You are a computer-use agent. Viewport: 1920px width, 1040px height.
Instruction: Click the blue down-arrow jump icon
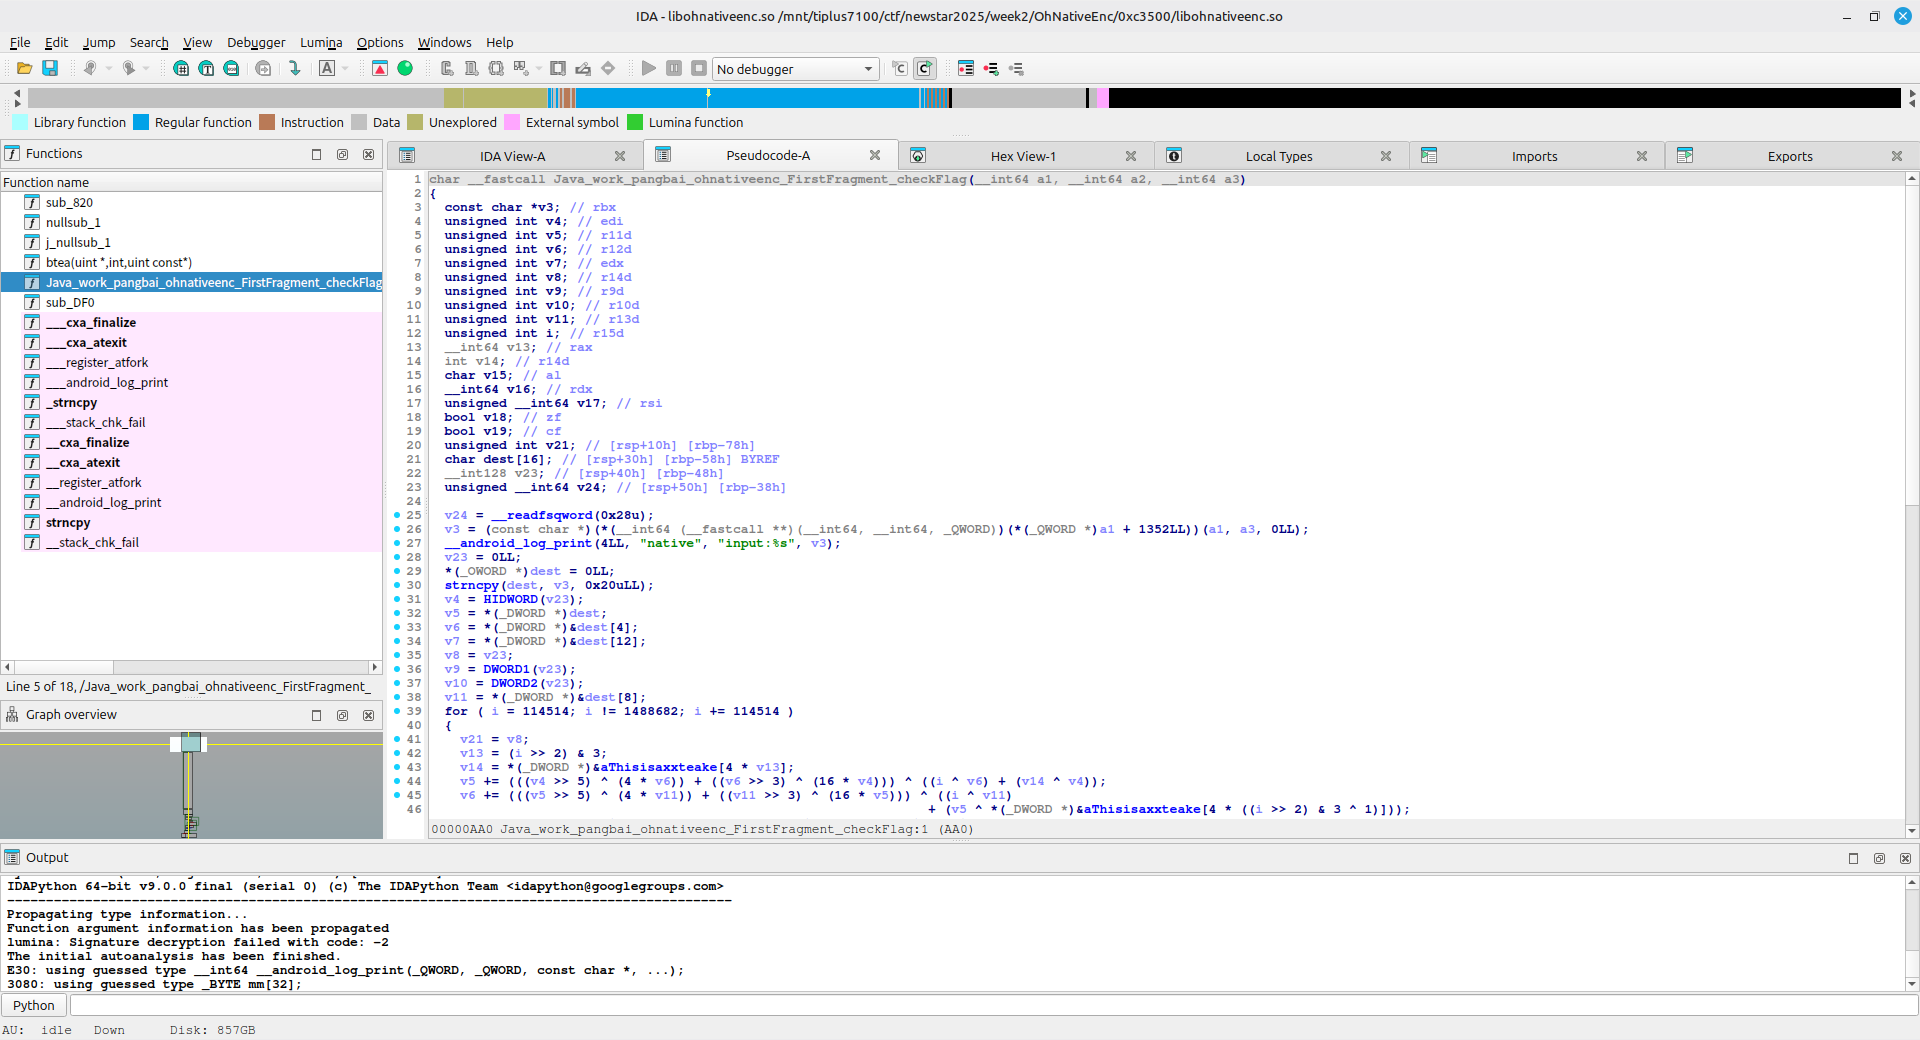tap(295, 68)
